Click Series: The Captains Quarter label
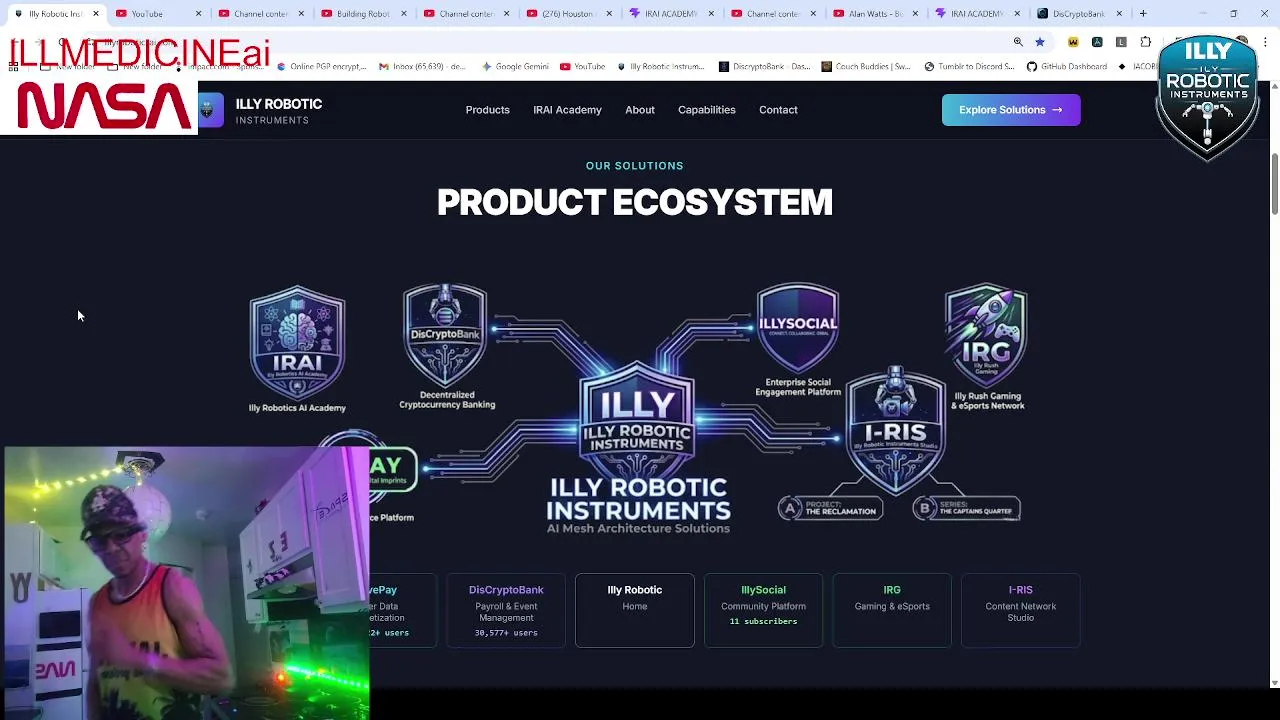 (966, 509)
